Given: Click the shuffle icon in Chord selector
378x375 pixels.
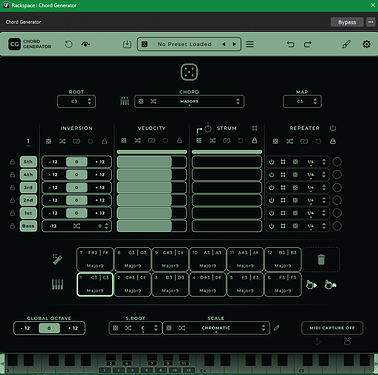Looking at the screenshot, I should [x=153, y=101].
